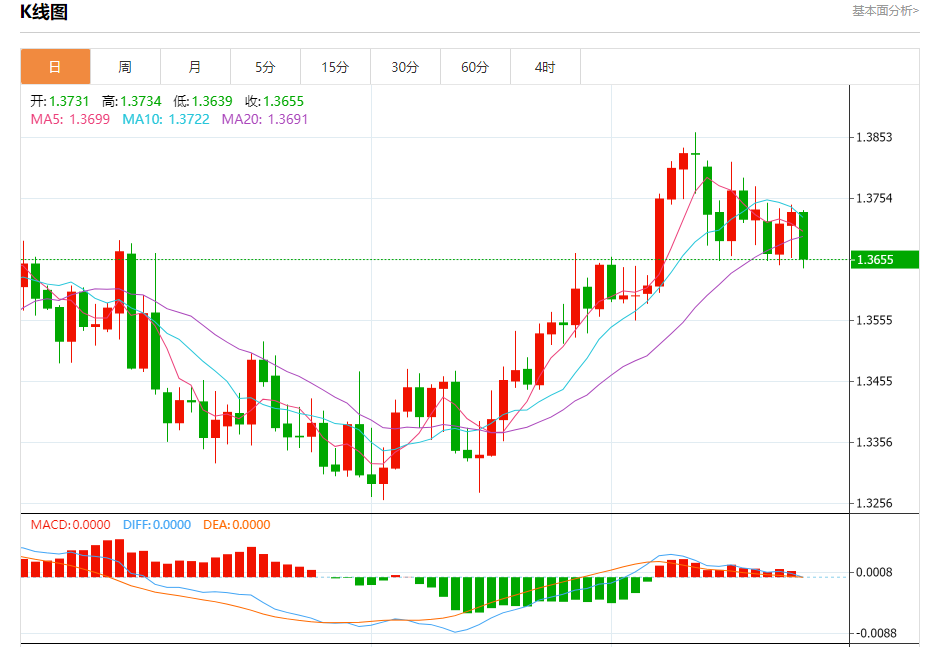The image size is (940, 647).
Task: Click the low price 低:1.3639
Action: (x=203, y=101)
